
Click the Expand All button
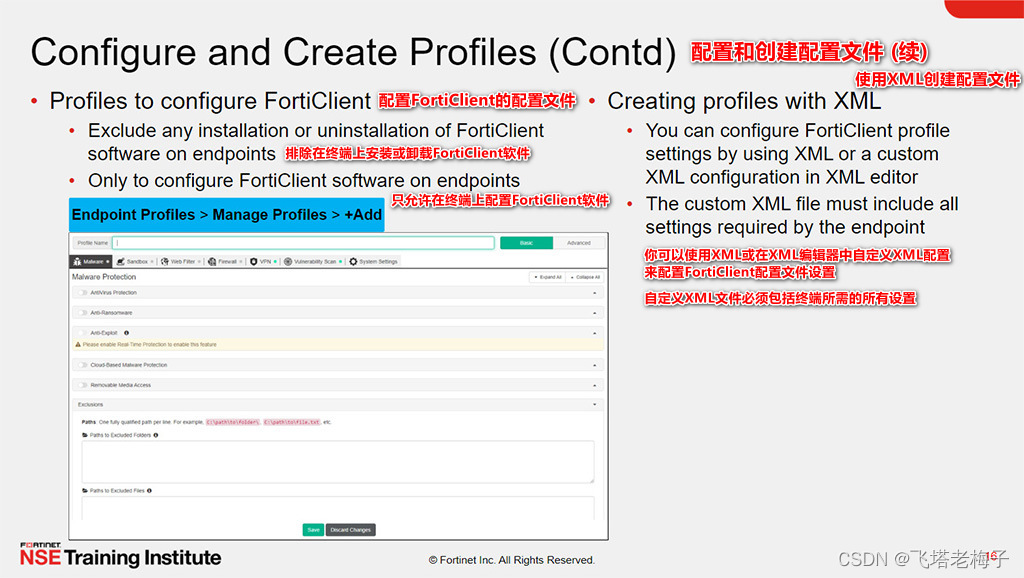point(547,277)
